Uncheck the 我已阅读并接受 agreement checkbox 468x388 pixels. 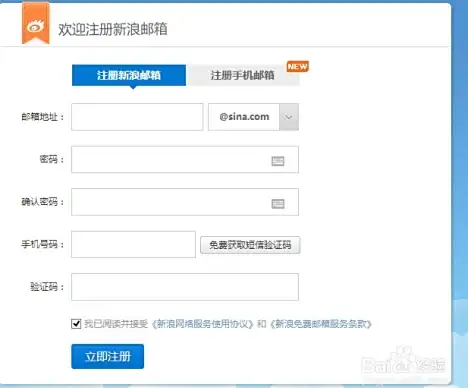tap(76, 323)
